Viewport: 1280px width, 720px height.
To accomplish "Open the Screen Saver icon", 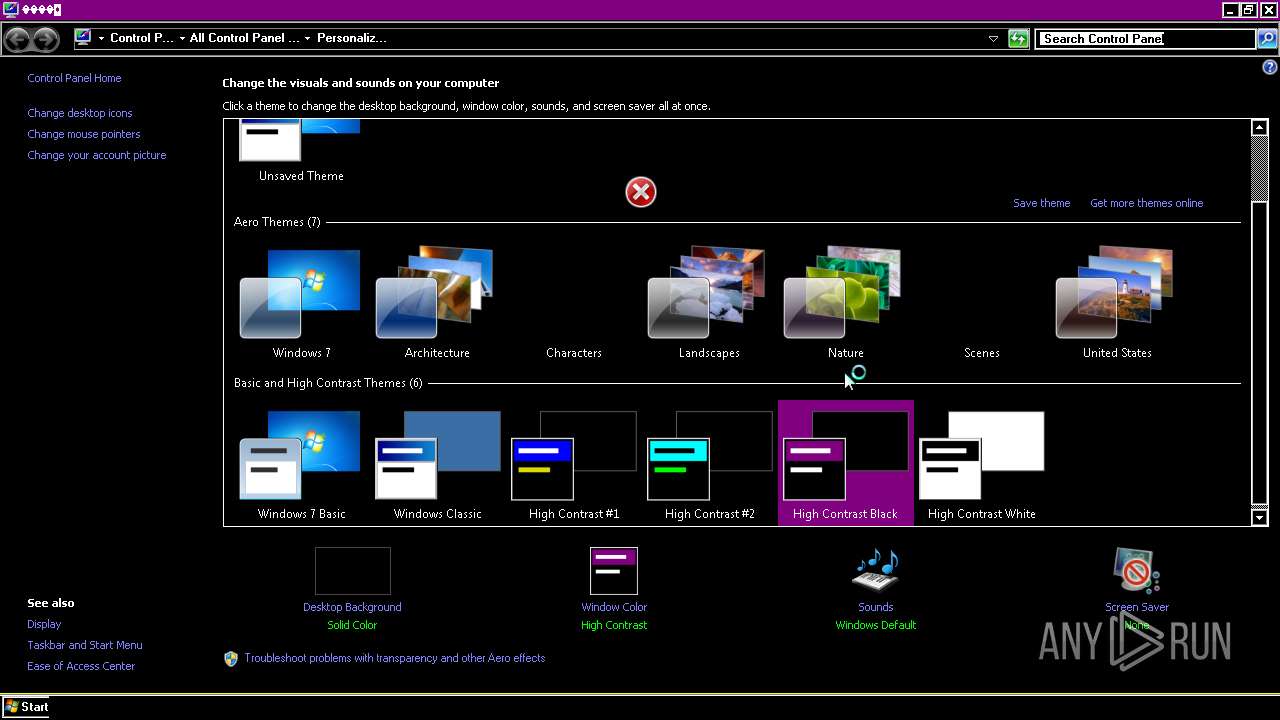I will [x=1136, y=571].
